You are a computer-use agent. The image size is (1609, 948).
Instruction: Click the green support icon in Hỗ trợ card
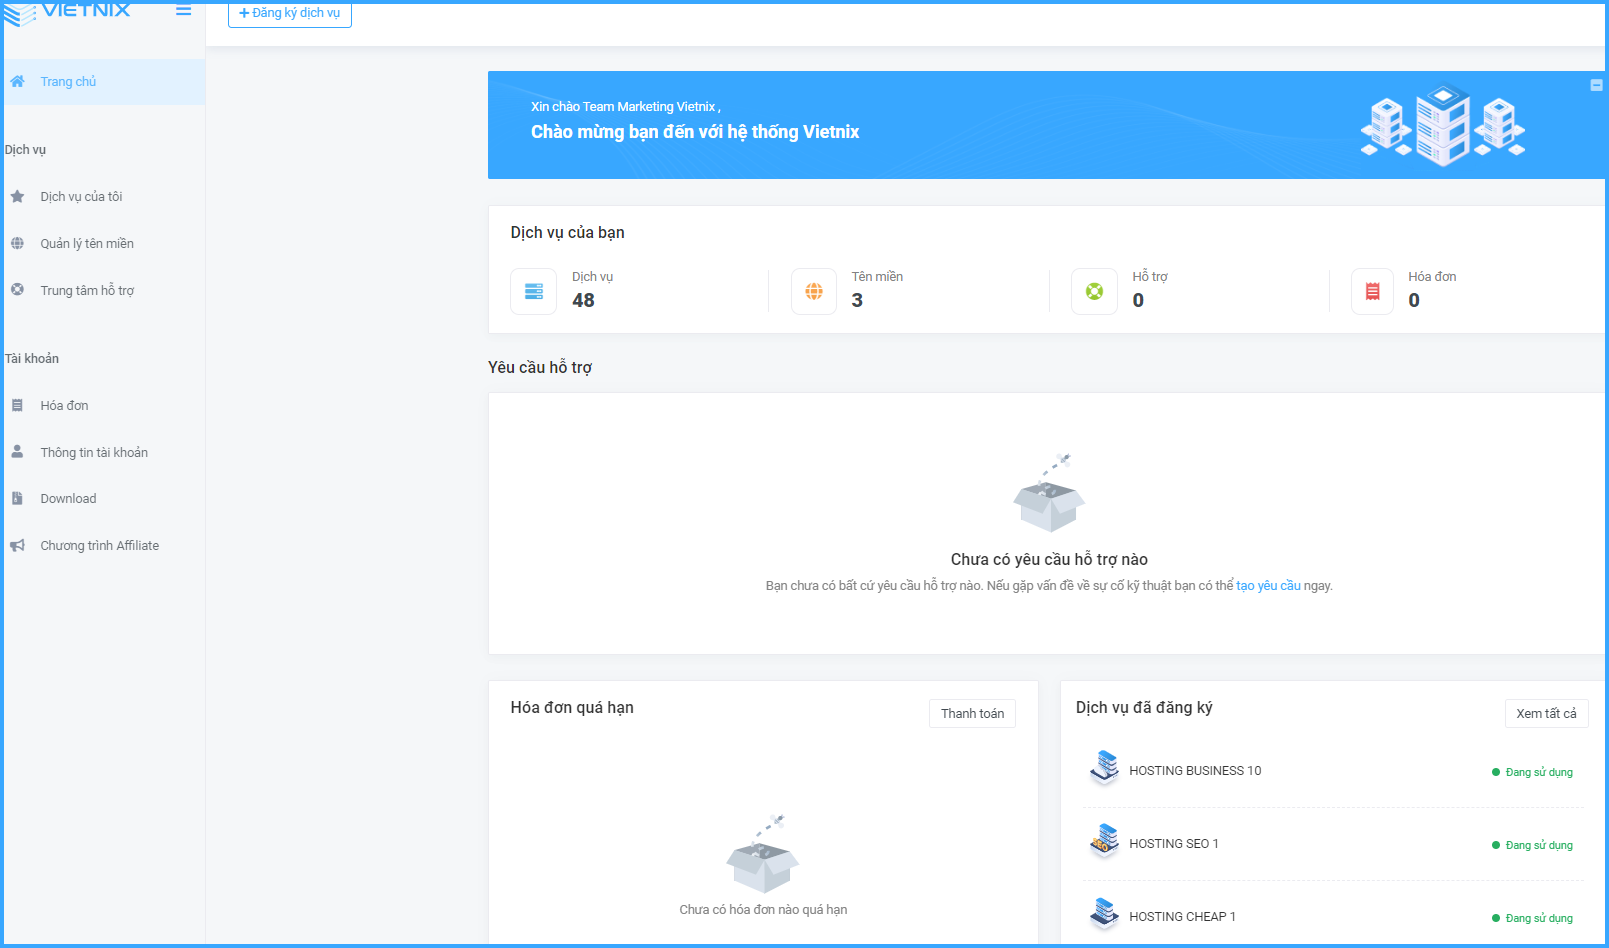(1094, 292)
